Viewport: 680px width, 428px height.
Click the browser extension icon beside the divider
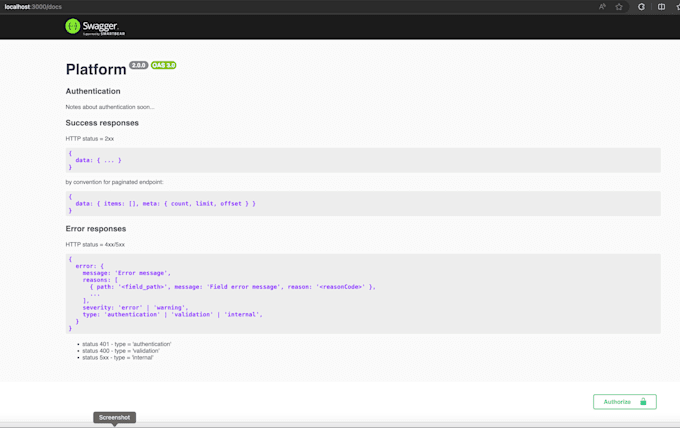(x=641, y=7)
